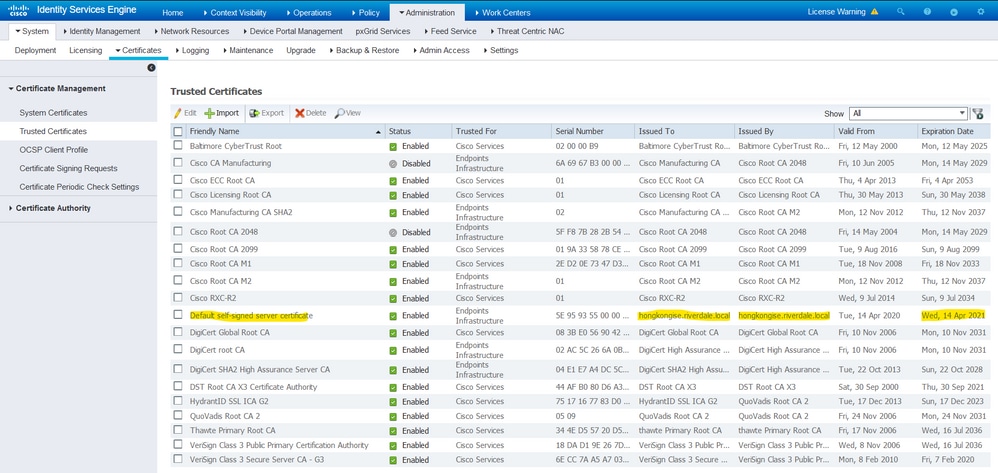Check the DST Root CA X3 checkbox
The height and width of the screenshot is (473, 998).
178,386
